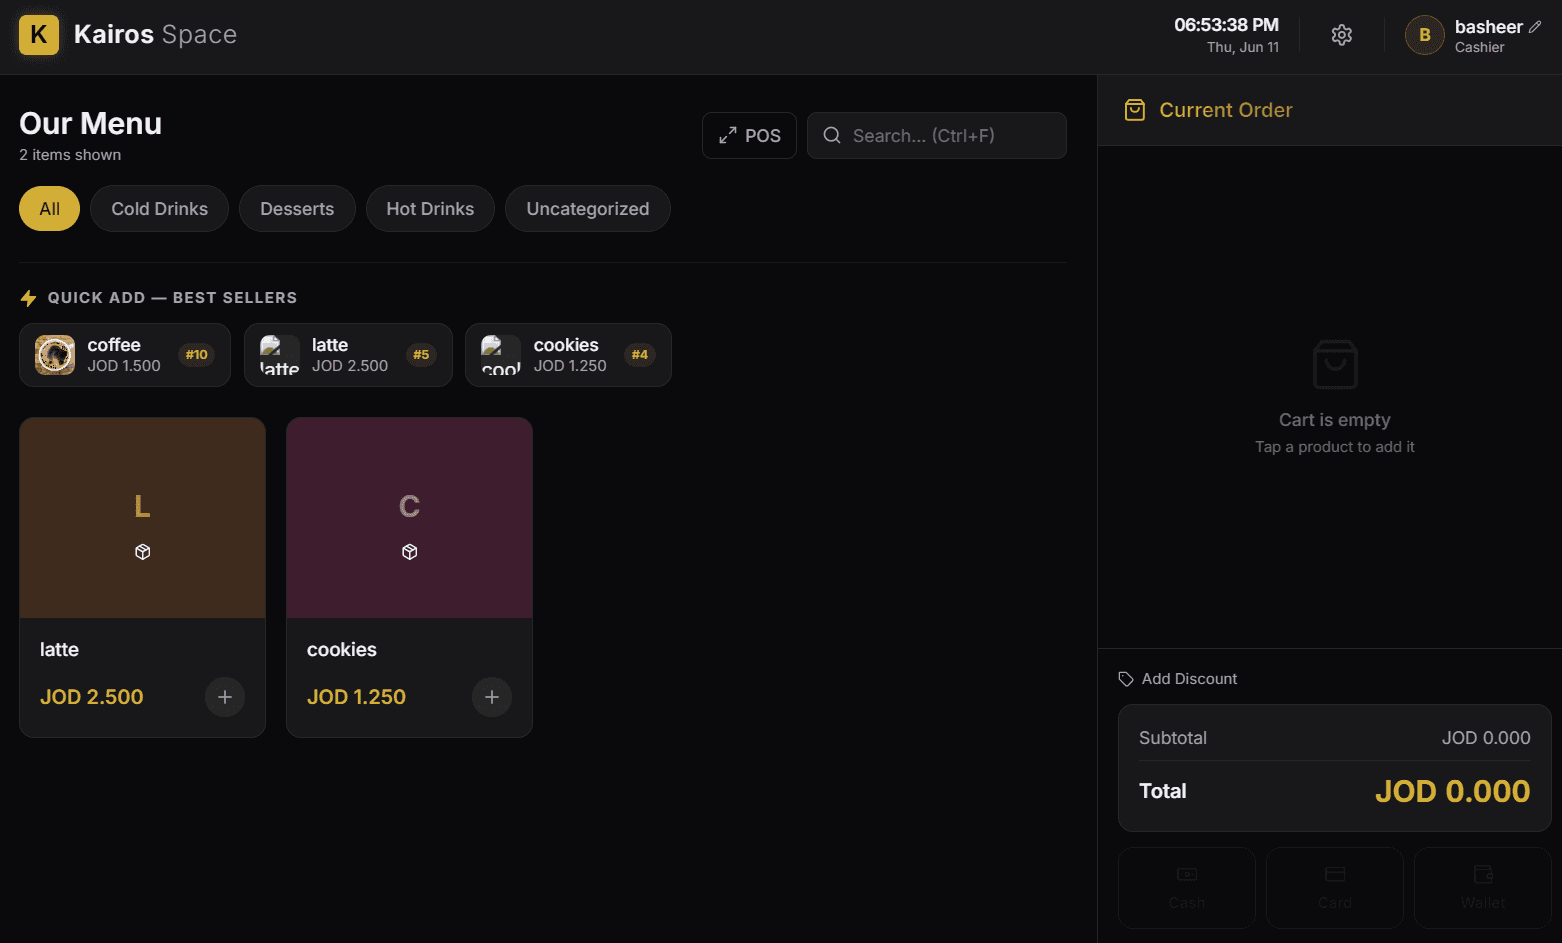Add cookies with its plus button
1562x943 pixels.
[x=492, y=697]
